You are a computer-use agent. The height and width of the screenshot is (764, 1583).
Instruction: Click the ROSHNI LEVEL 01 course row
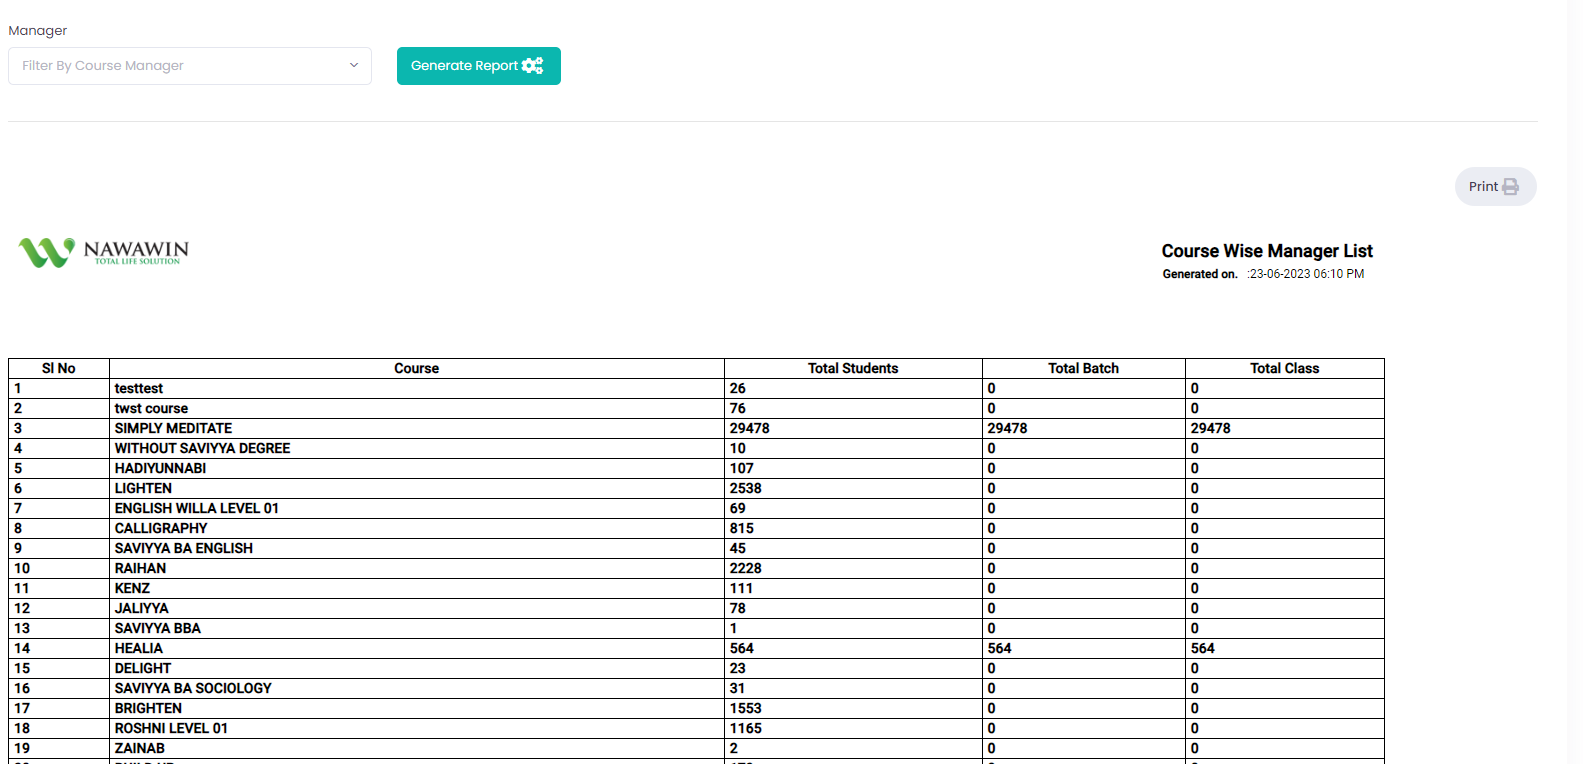coord(171,728)
